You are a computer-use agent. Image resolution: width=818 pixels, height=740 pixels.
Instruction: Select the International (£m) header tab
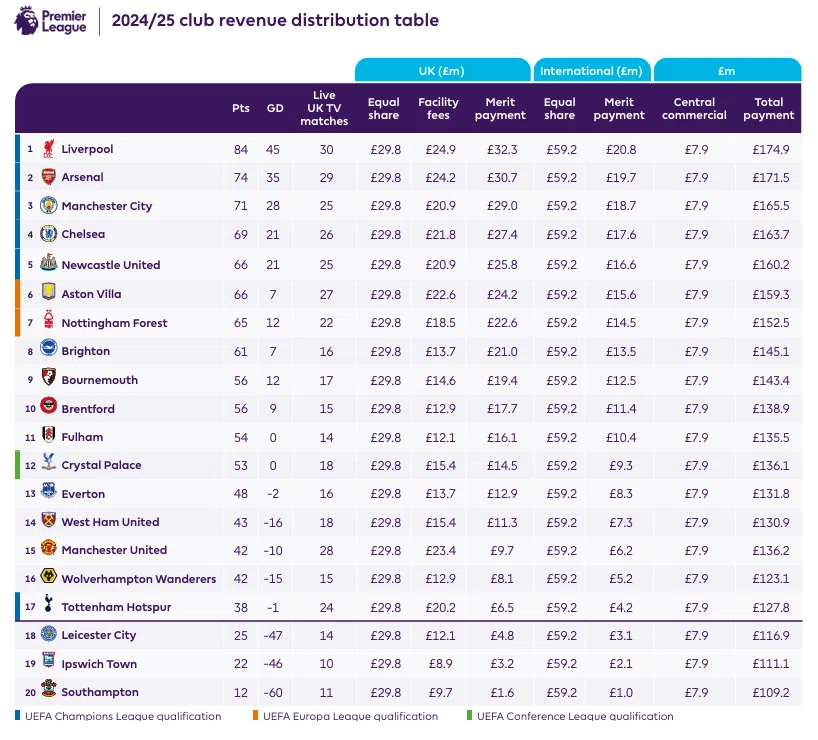tap(591, 70)
